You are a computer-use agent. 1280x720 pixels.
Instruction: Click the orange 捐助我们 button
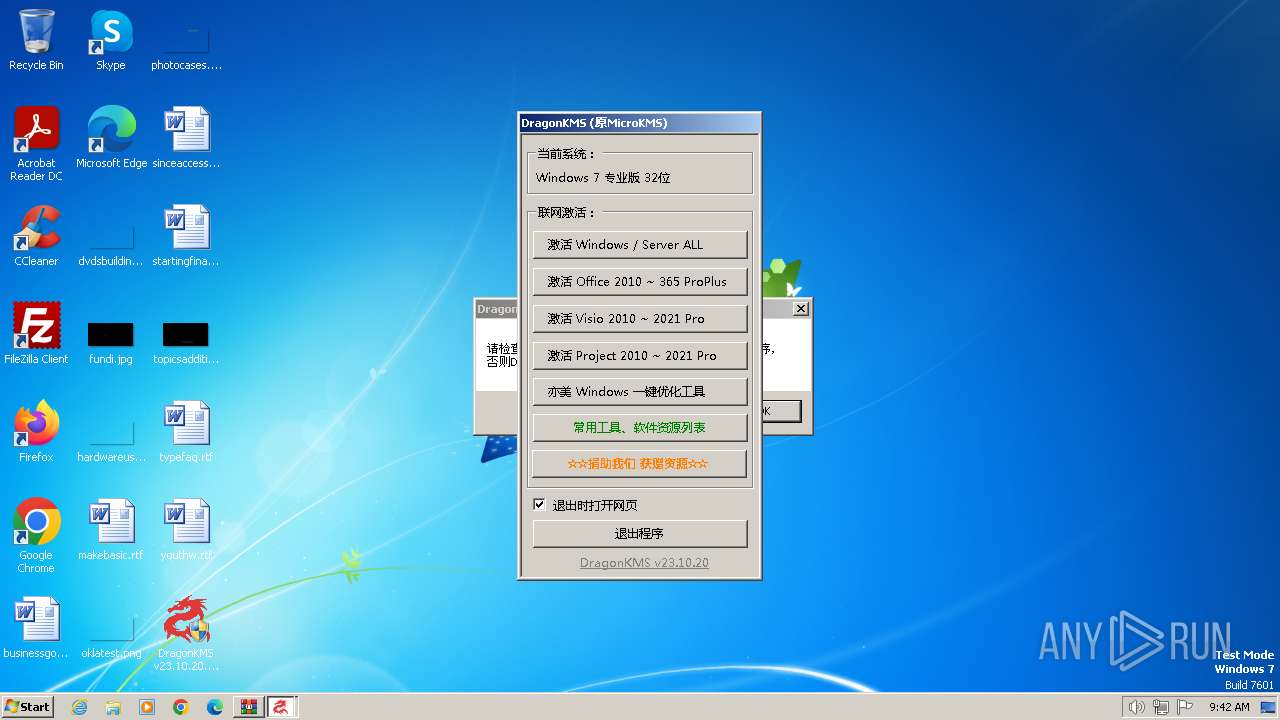point(640,464)
